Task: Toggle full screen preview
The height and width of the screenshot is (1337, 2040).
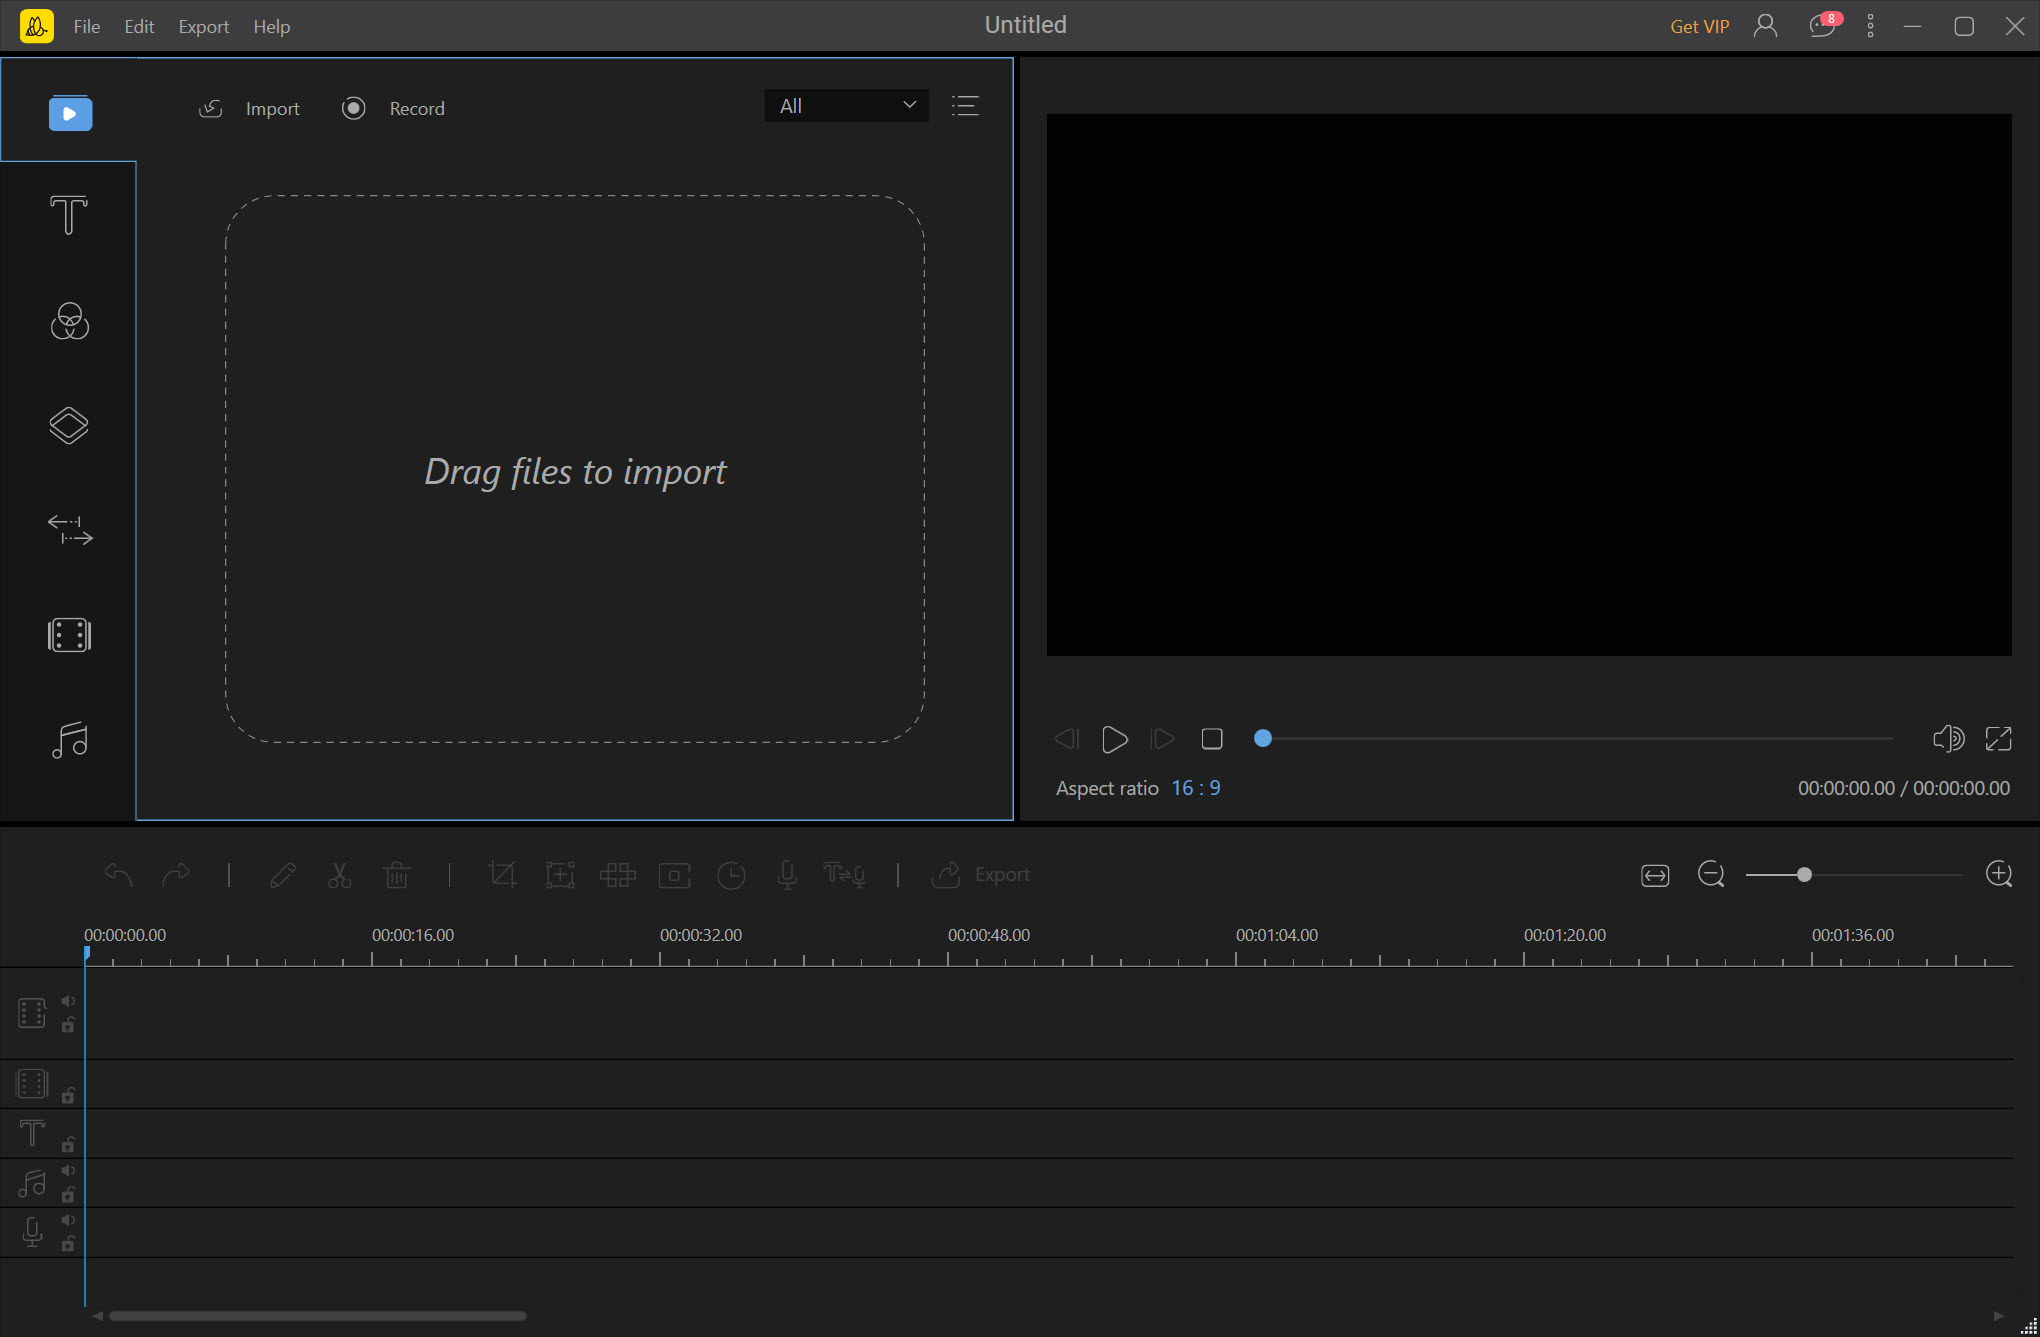Action: click(1998, 739)
